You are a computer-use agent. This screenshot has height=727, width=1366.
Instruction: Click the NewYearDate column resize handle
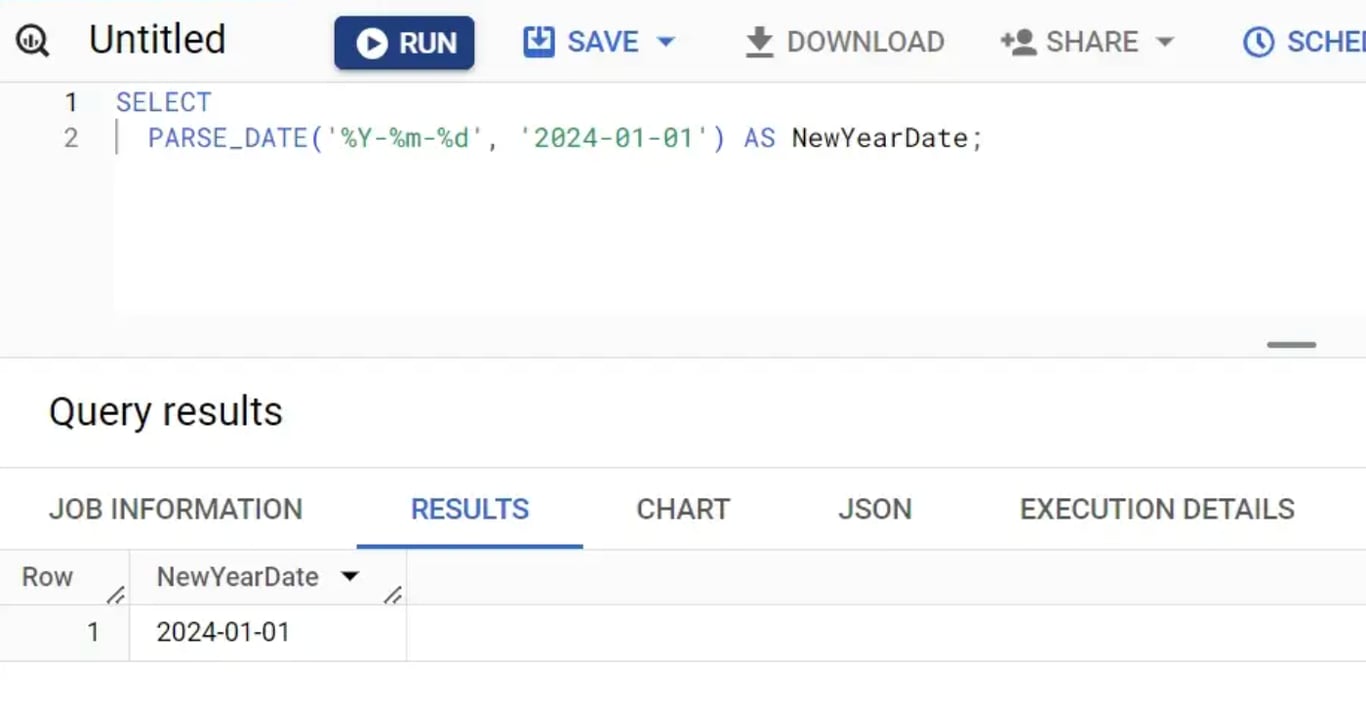point(393,595)
